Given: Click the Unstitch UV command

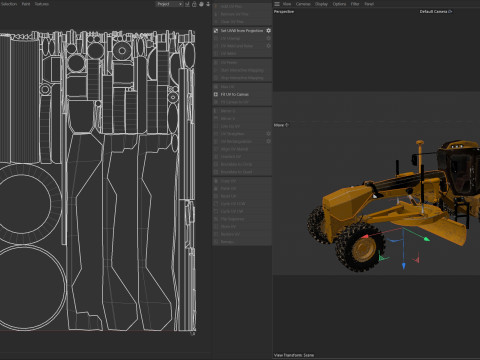Looking at the screenshot, I should [x=231, y=157].
